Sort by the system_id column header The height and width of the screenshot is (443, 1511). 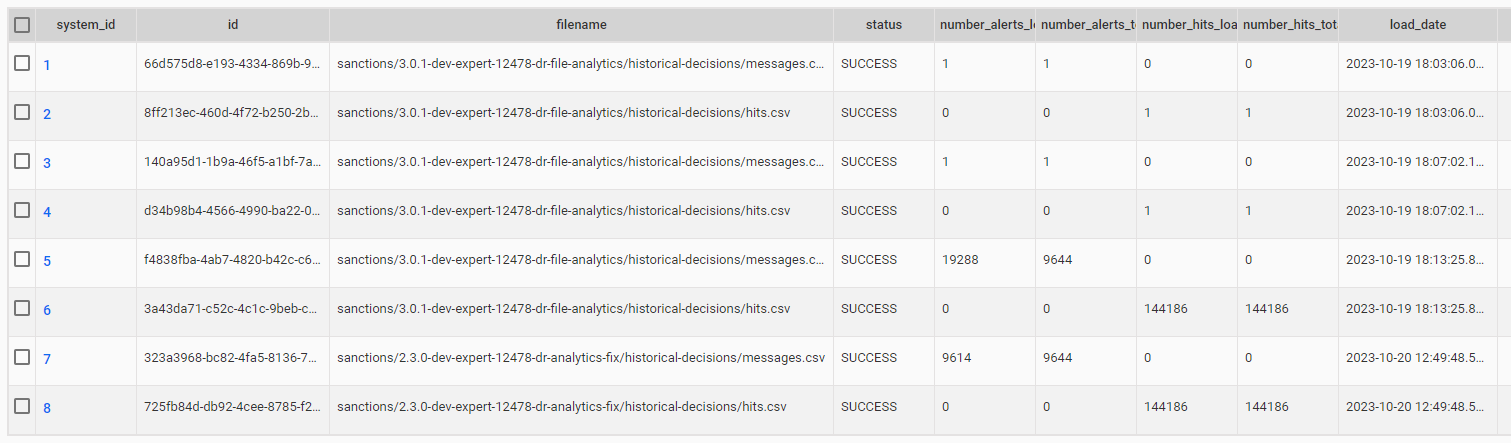click(x=85, y=25)
